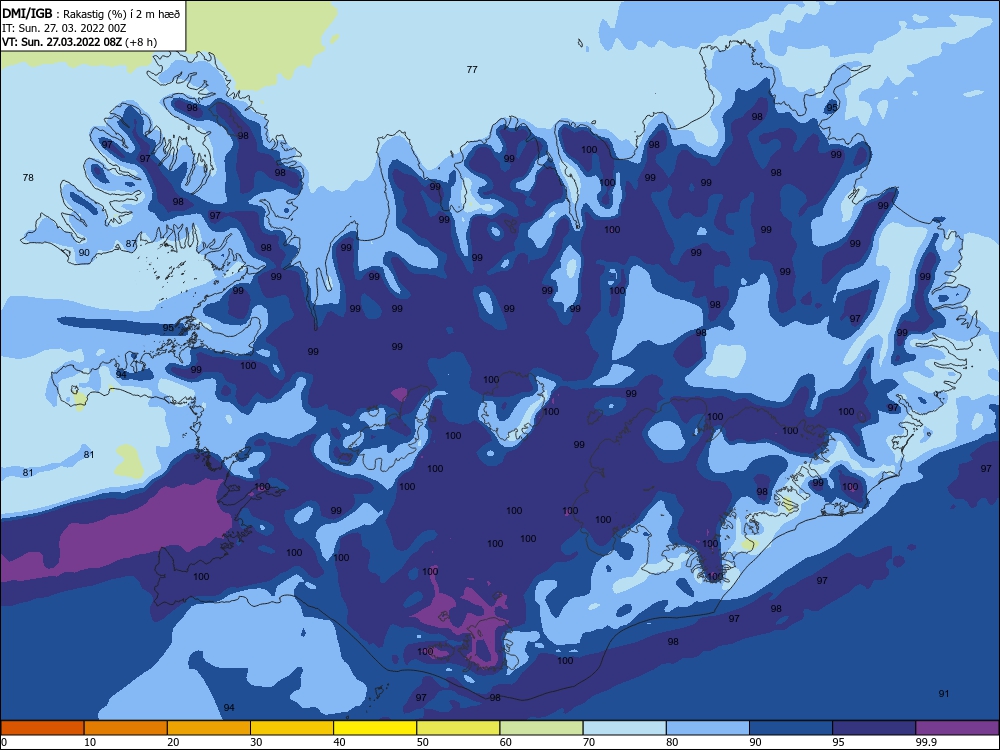
Task: Click the map value 77 over the northern sea
Action: coord(472,70)
